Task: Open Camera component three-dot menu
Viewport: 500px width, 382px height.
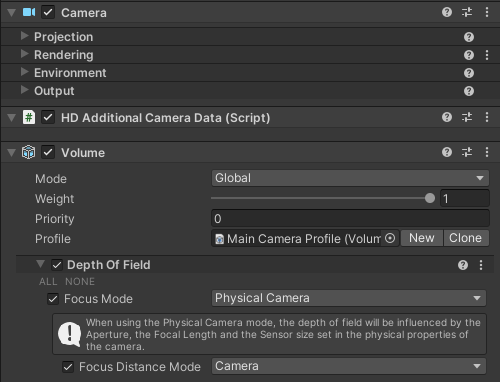Action: (x=487, y=12)
